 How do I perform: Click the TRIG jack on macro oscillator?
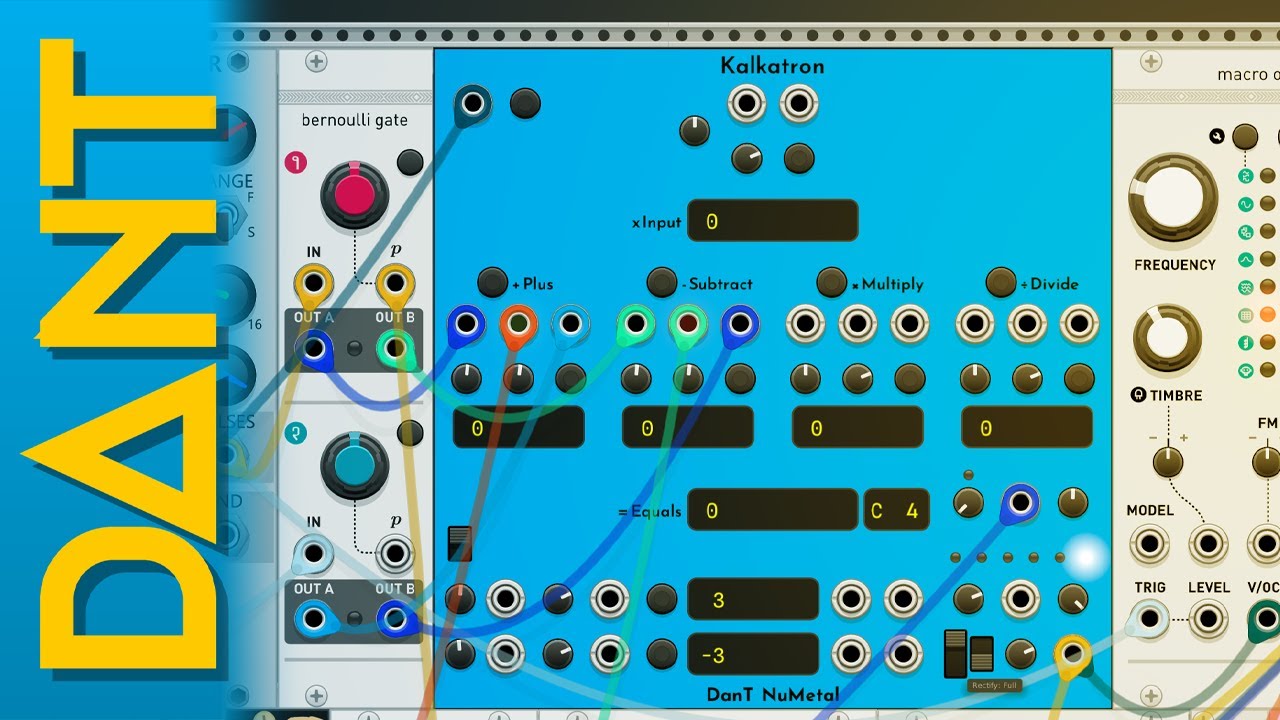point(1149,620)
